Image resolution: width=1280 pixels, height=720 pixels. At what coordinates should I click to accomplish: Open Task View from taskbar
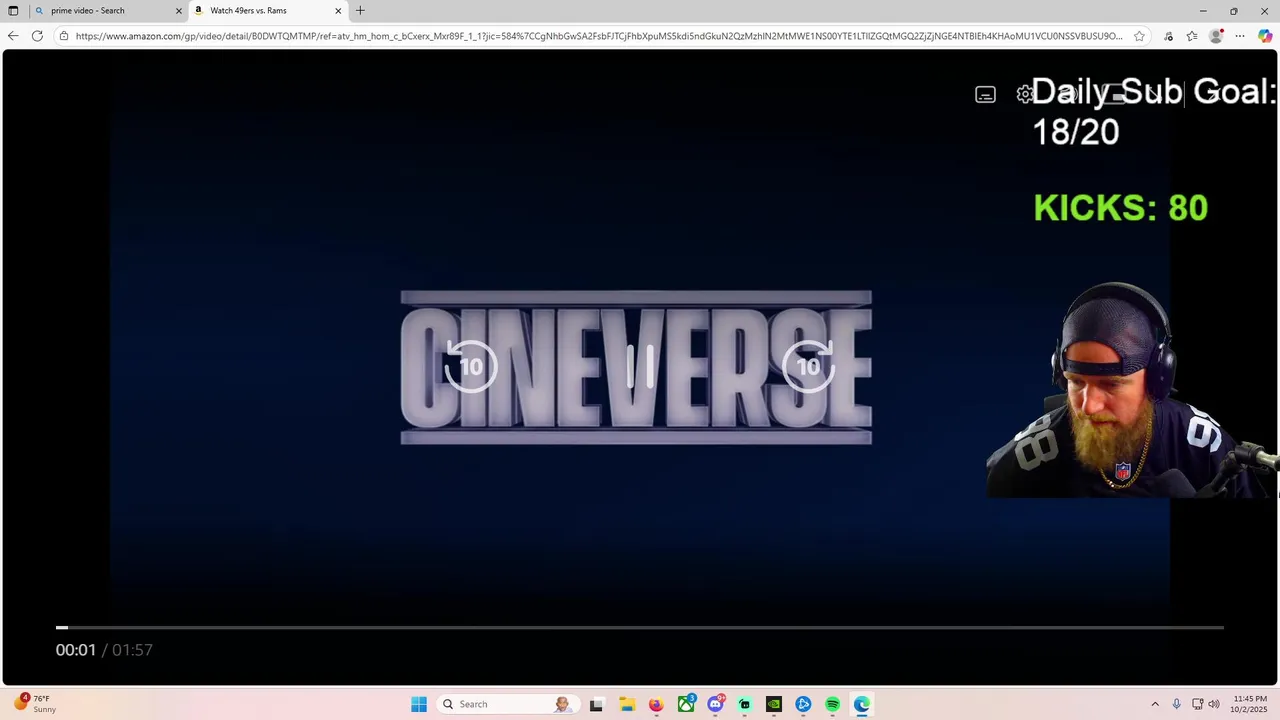tap(596, 704)
